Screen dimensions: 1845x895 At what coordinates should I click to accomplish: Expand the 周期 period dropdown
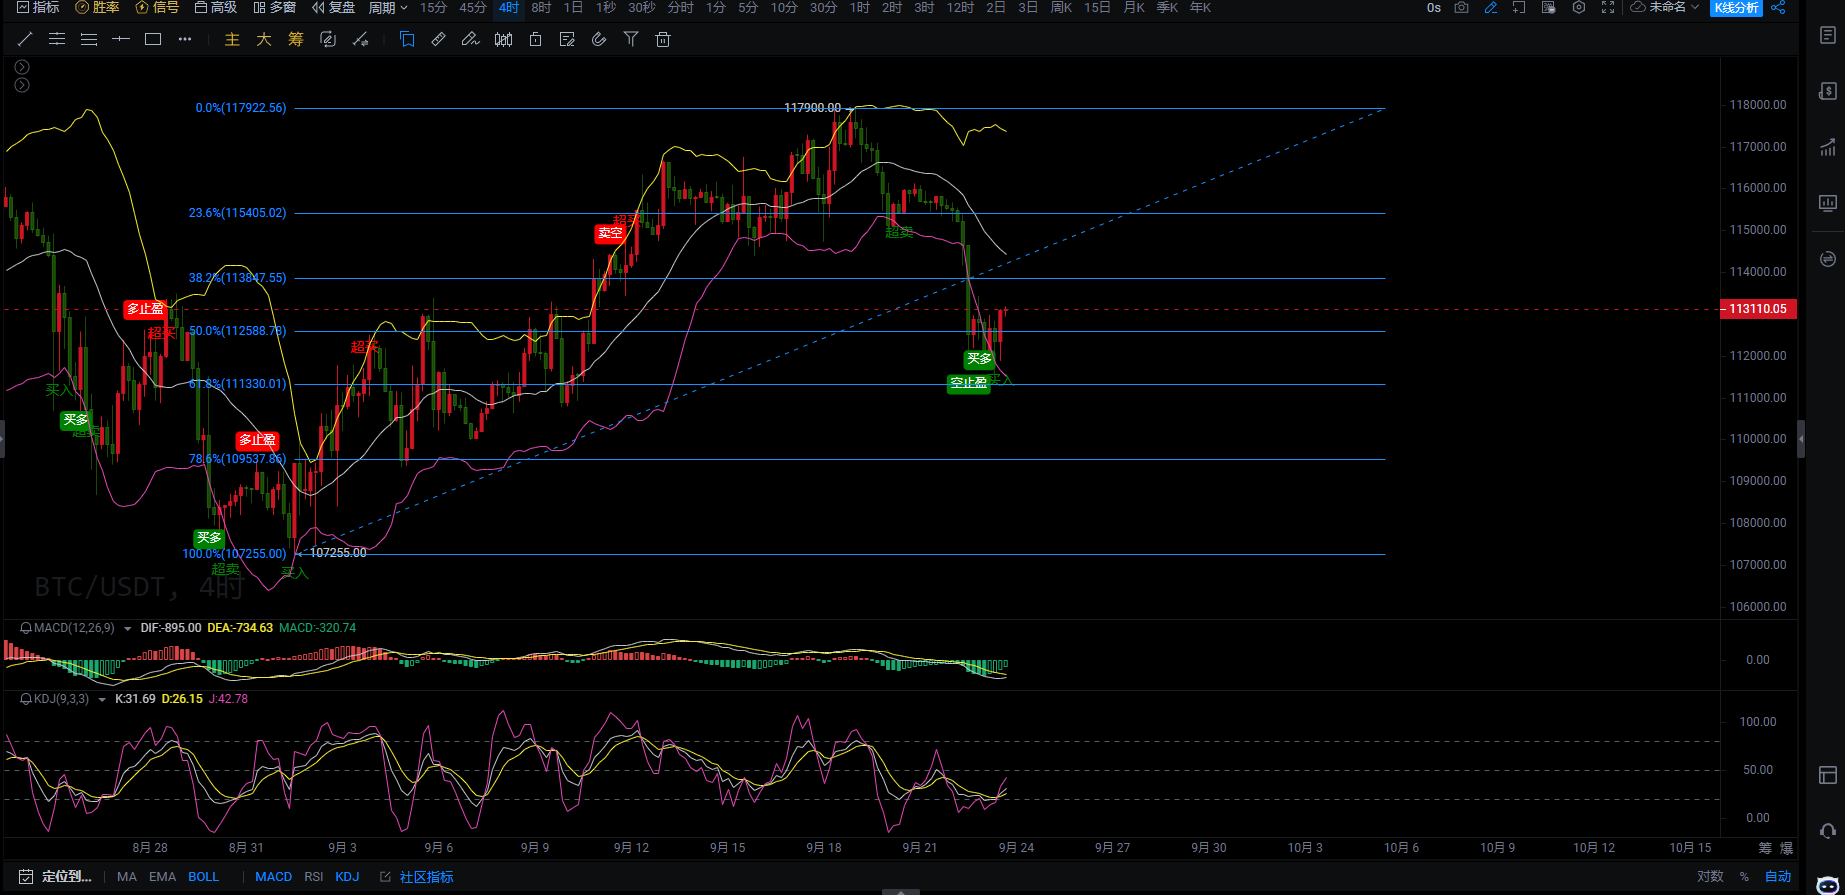(388, 8)
